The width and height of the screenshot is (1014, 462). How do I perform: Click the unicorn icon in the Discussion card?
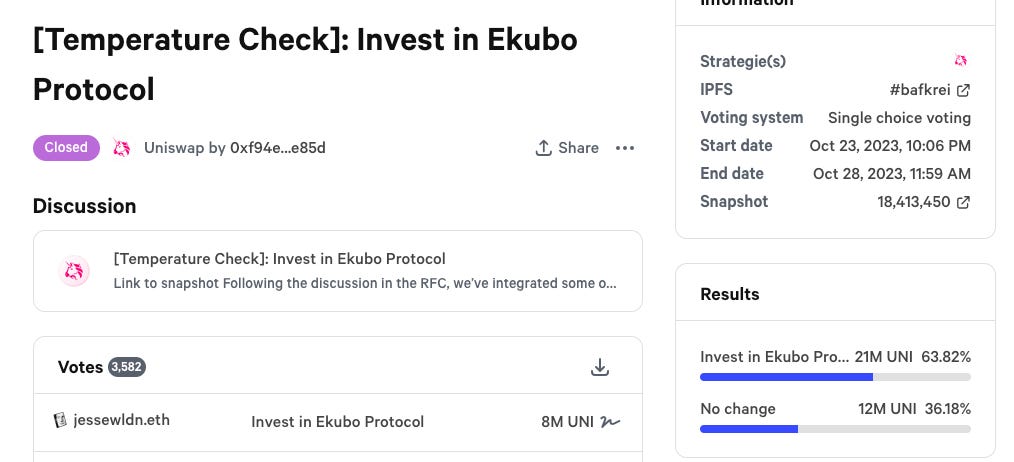click(75, 271)
